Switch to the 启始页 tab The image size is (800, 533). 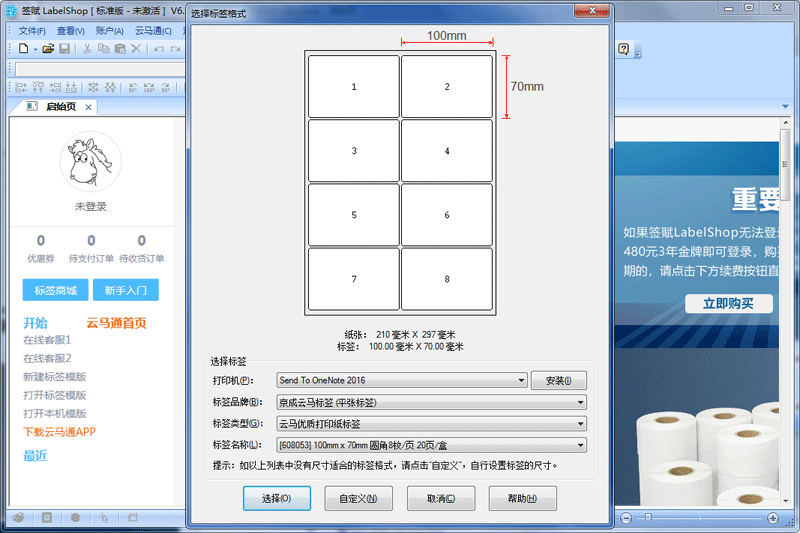tap(61, 107)
